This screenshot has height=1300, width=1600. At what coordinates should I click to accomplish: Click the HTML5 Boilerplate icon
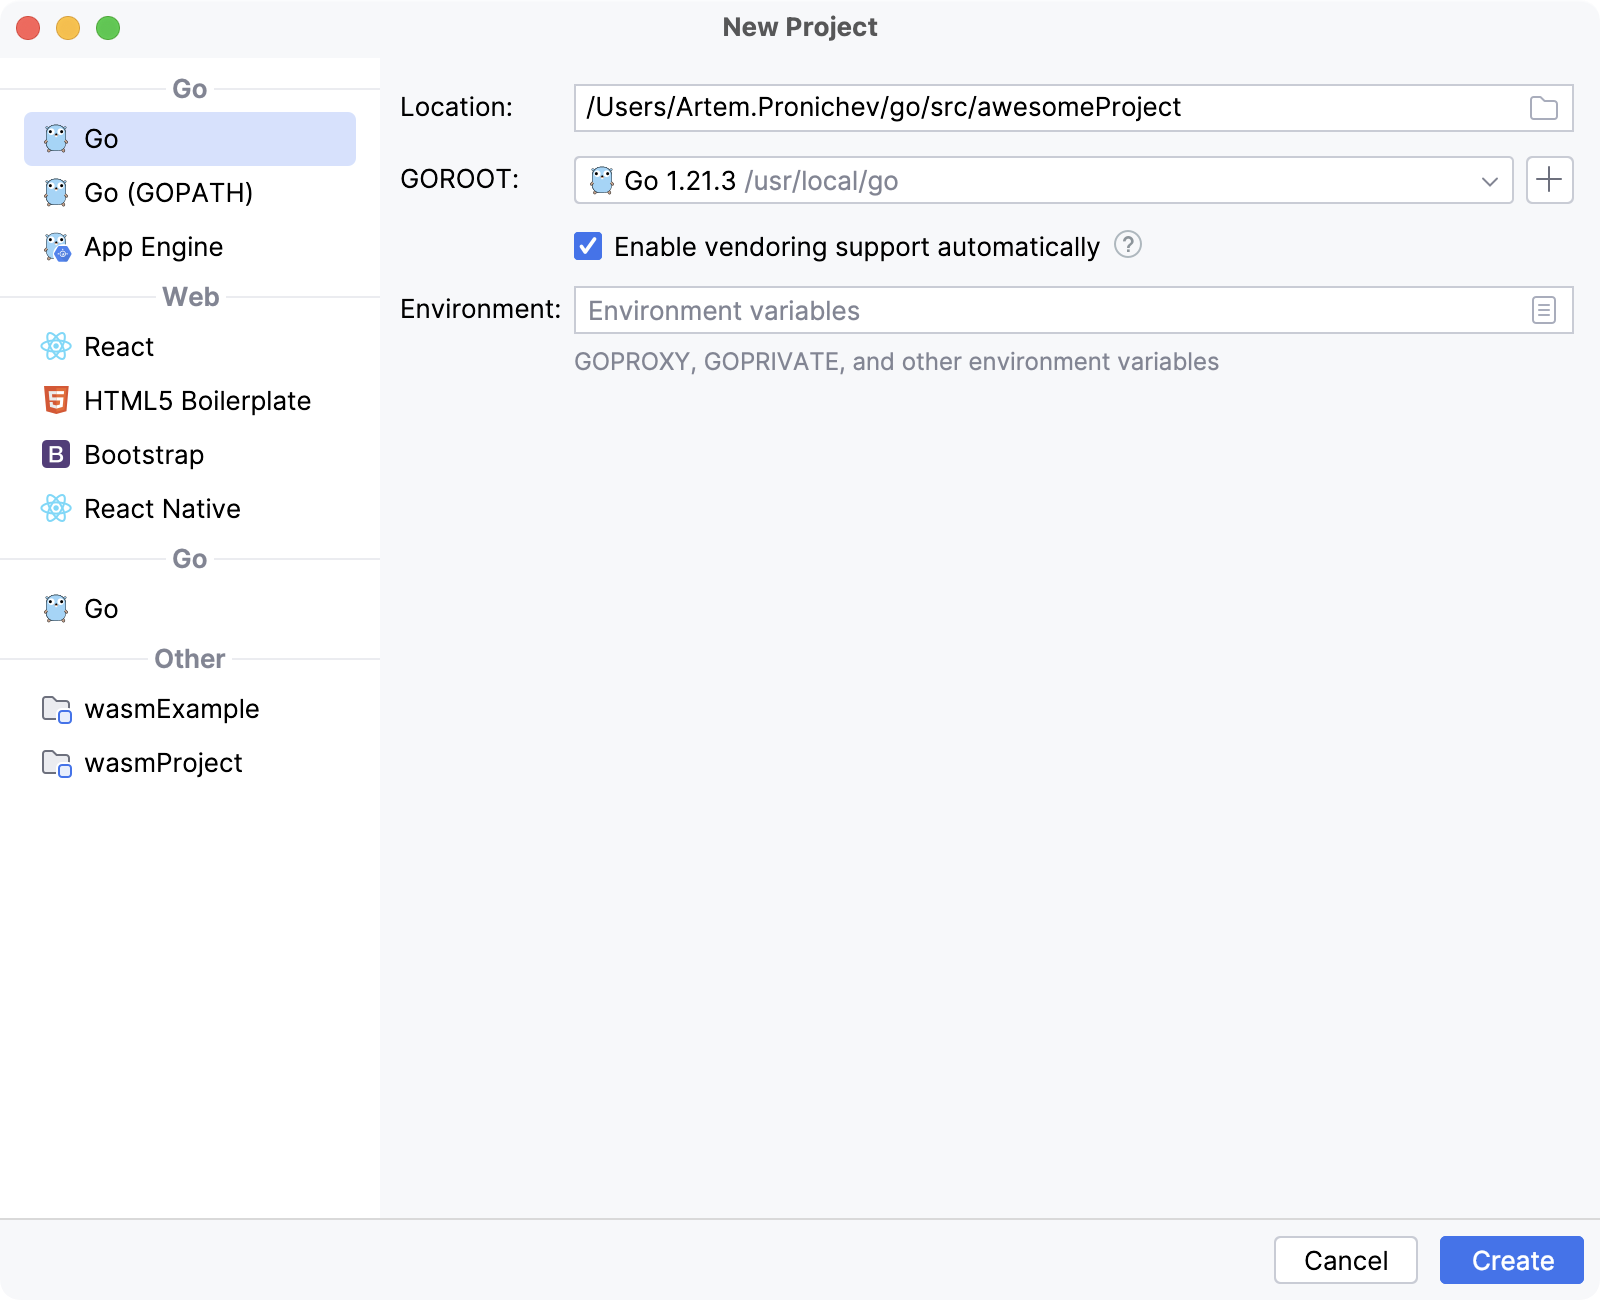(x=57, y=401)
